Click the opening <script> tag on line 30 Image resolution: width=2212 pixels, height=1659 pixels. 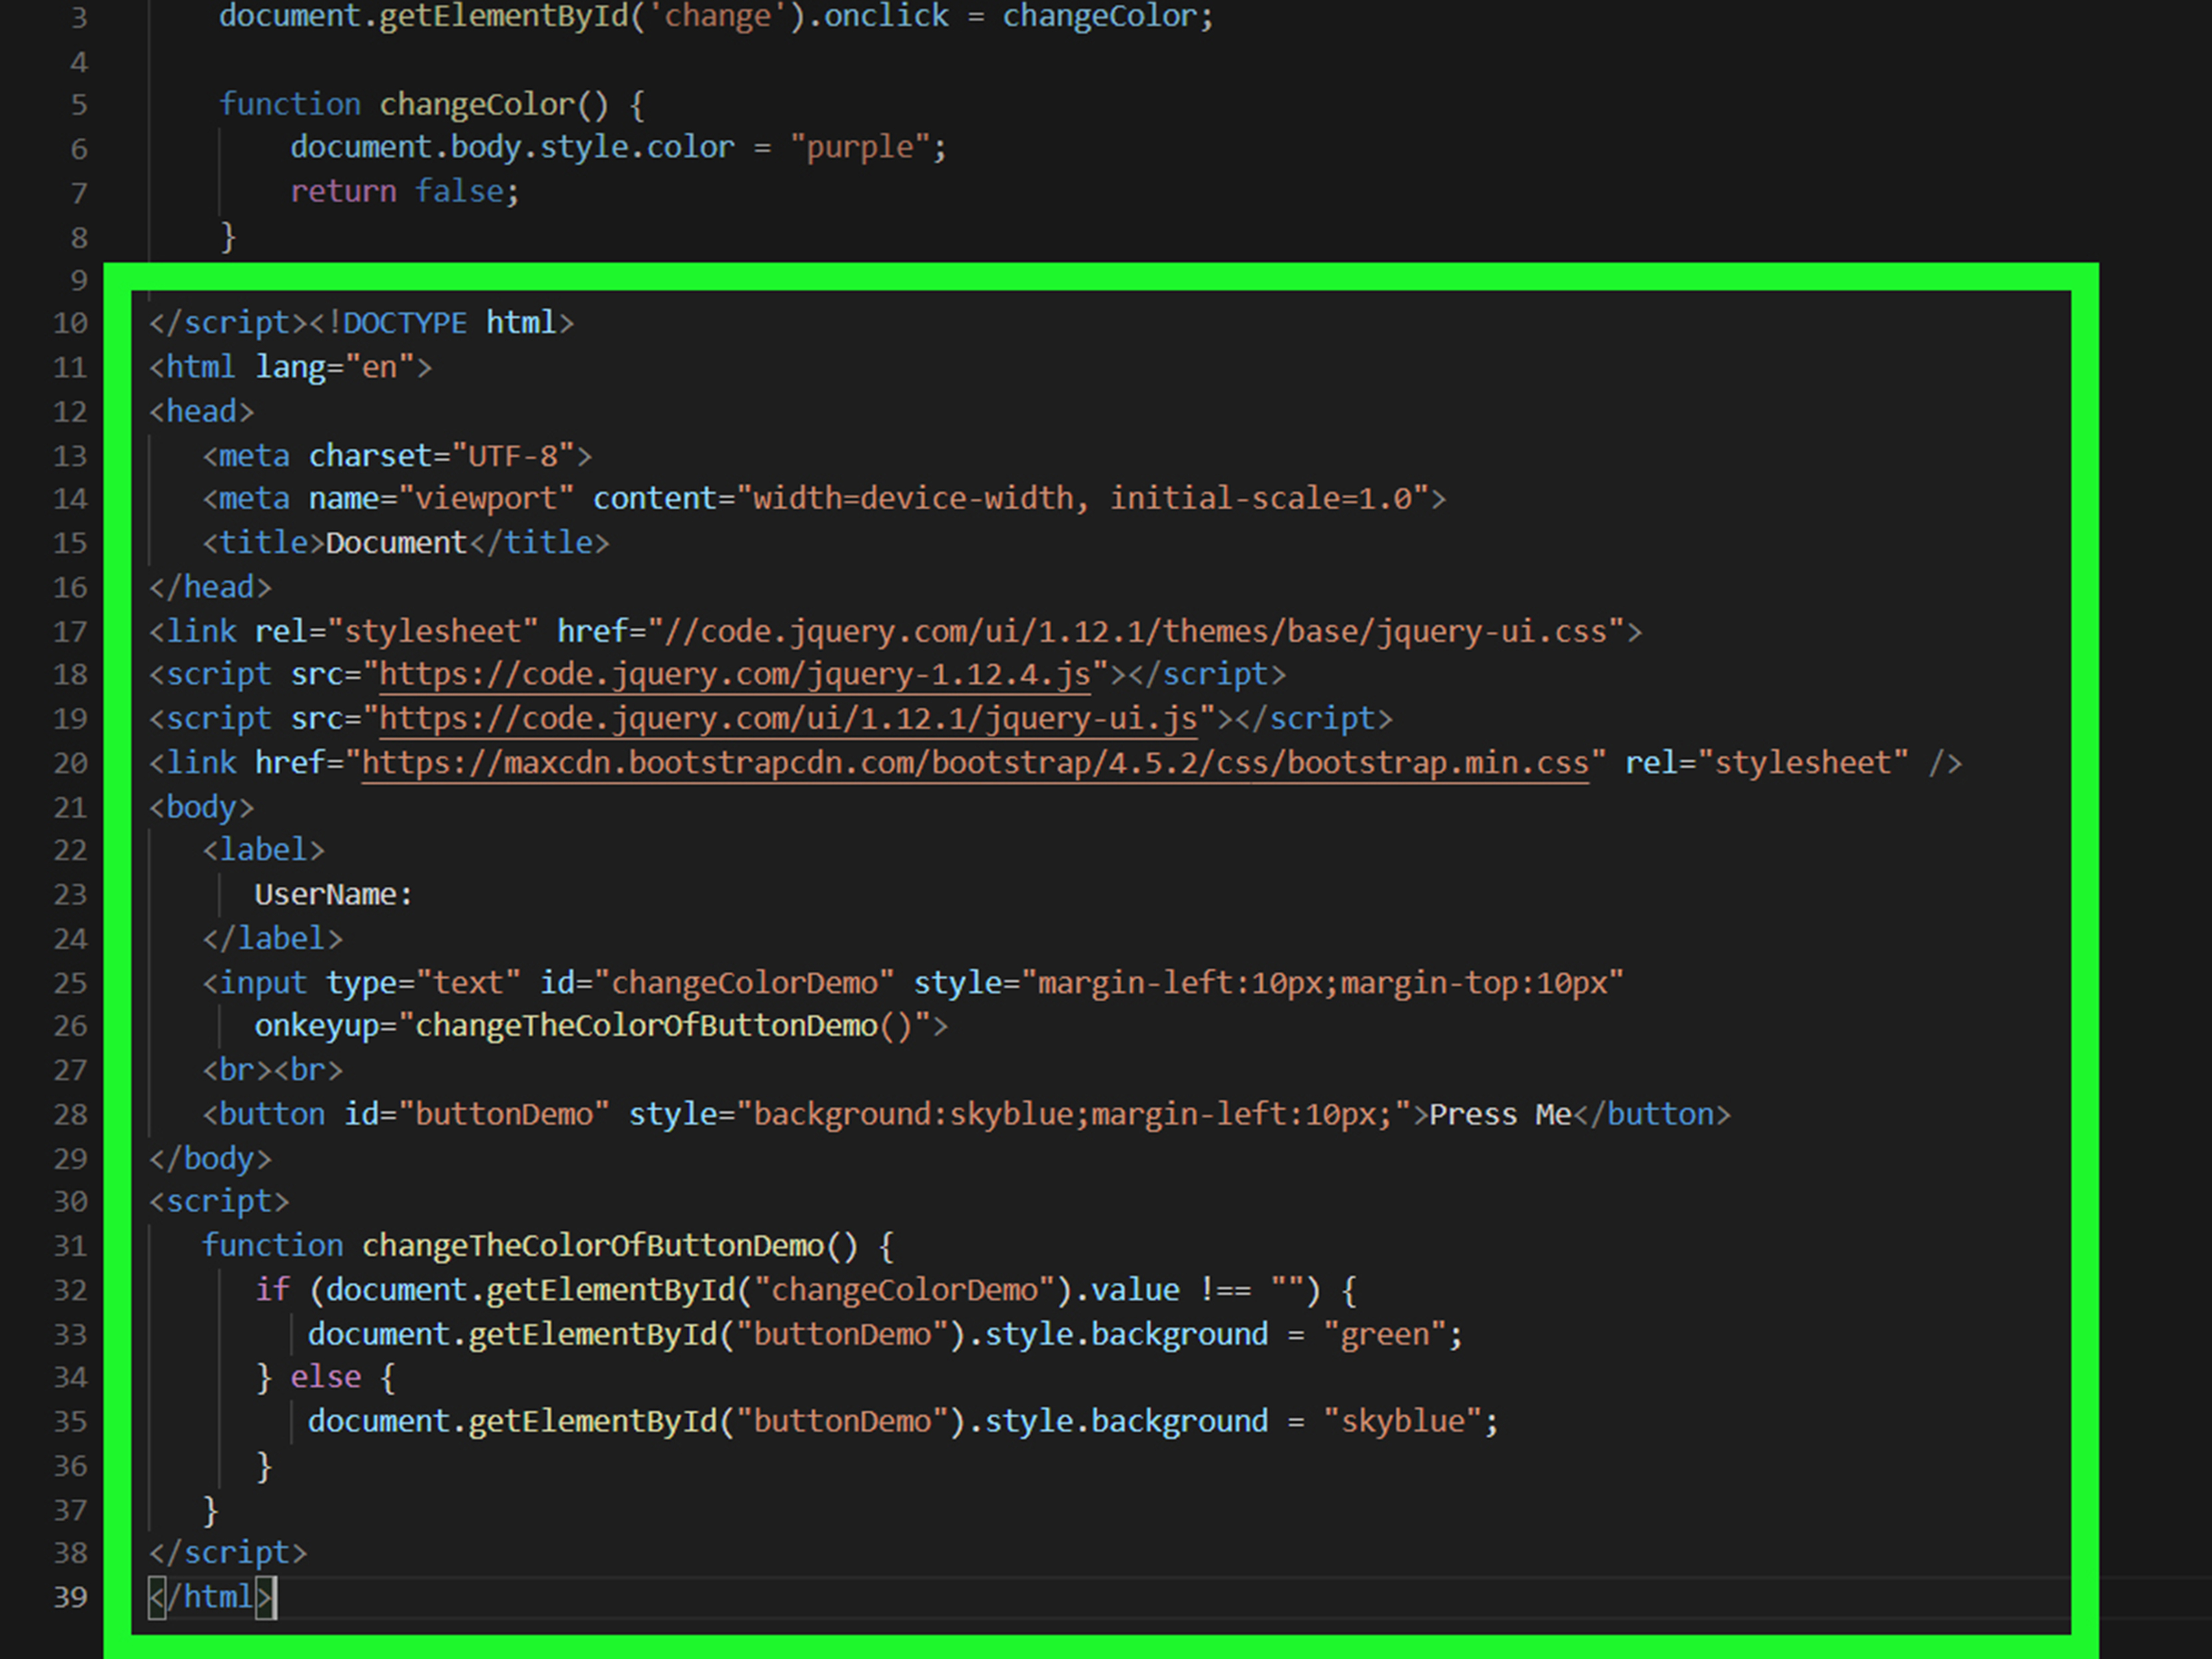pyautogui.click(x=219, y=1201)
